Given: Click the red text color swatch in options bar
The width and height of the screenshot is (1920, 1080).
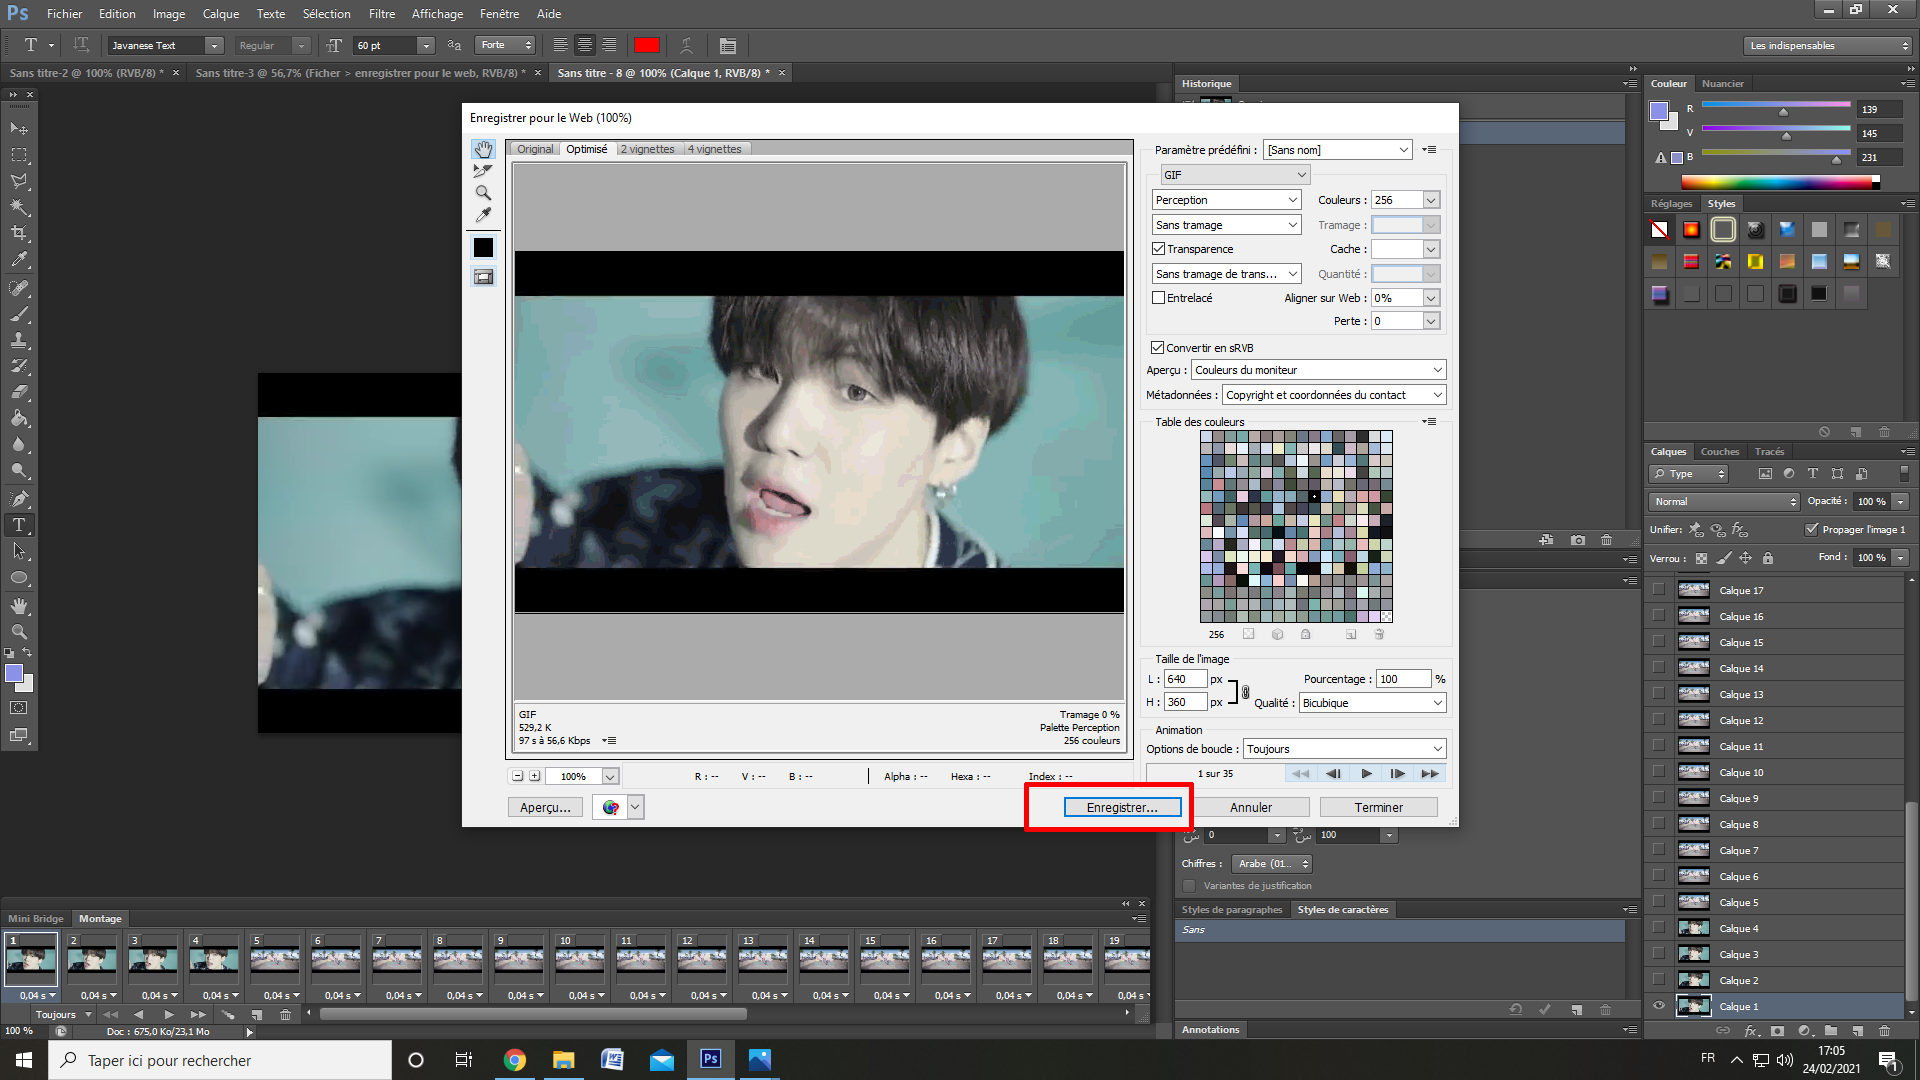Looking at the screenshot, I should [x=647, y=45].
